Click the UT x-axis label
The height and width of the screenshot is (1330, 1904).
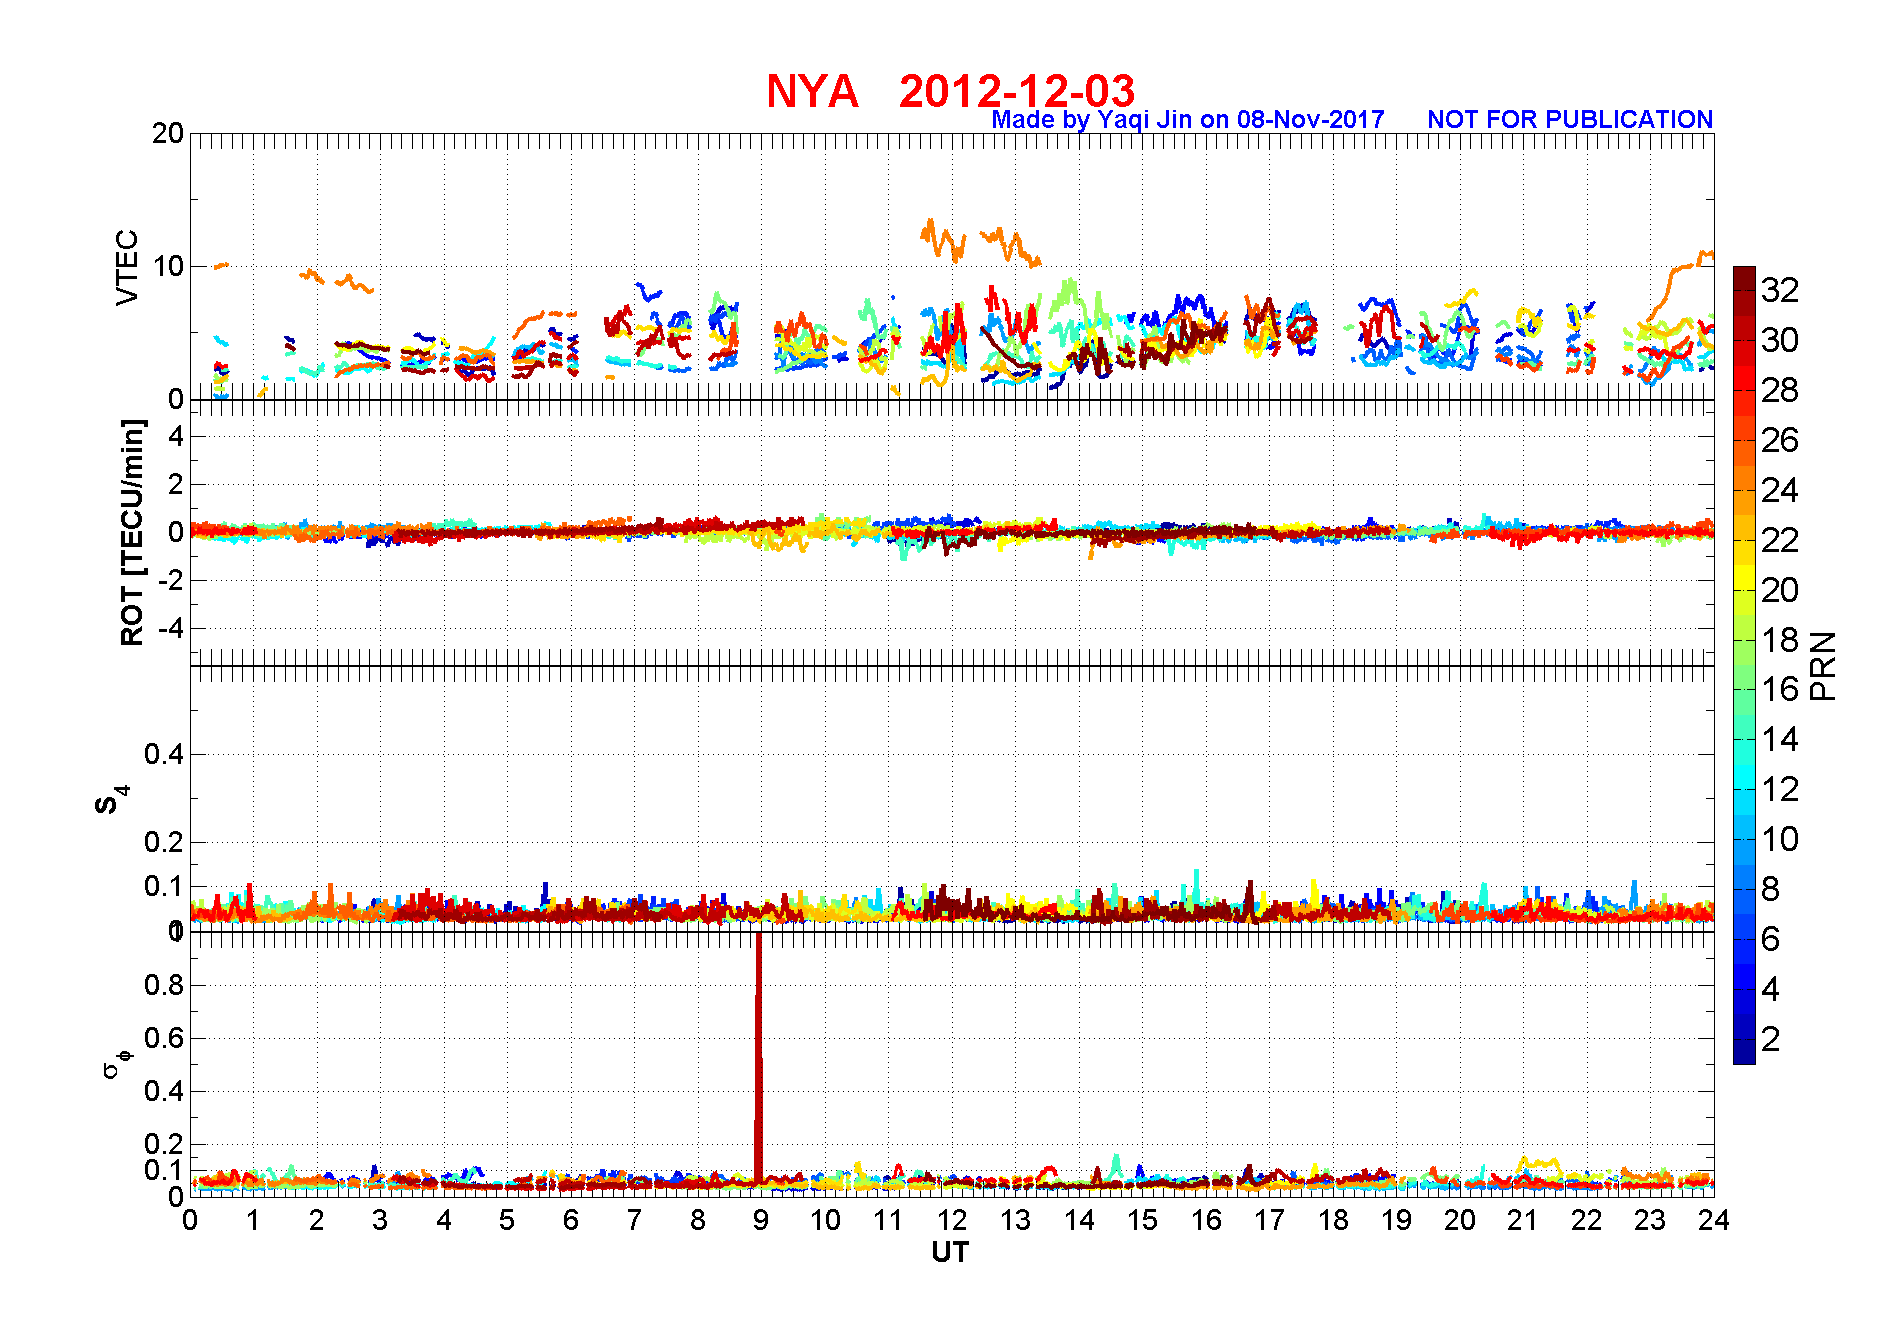pyautogui.click(x=950, y=1252)
